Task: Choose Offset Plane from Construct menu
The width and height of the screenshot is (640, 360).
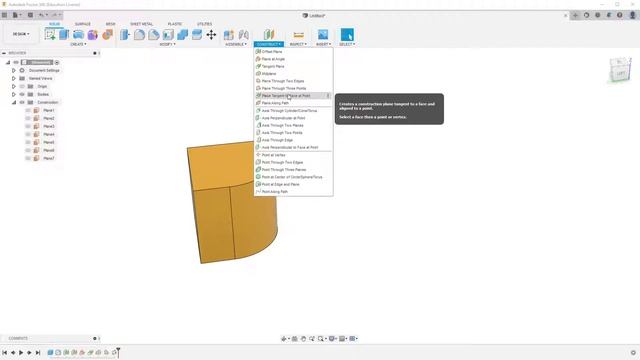Action: (x=293, y=52)
